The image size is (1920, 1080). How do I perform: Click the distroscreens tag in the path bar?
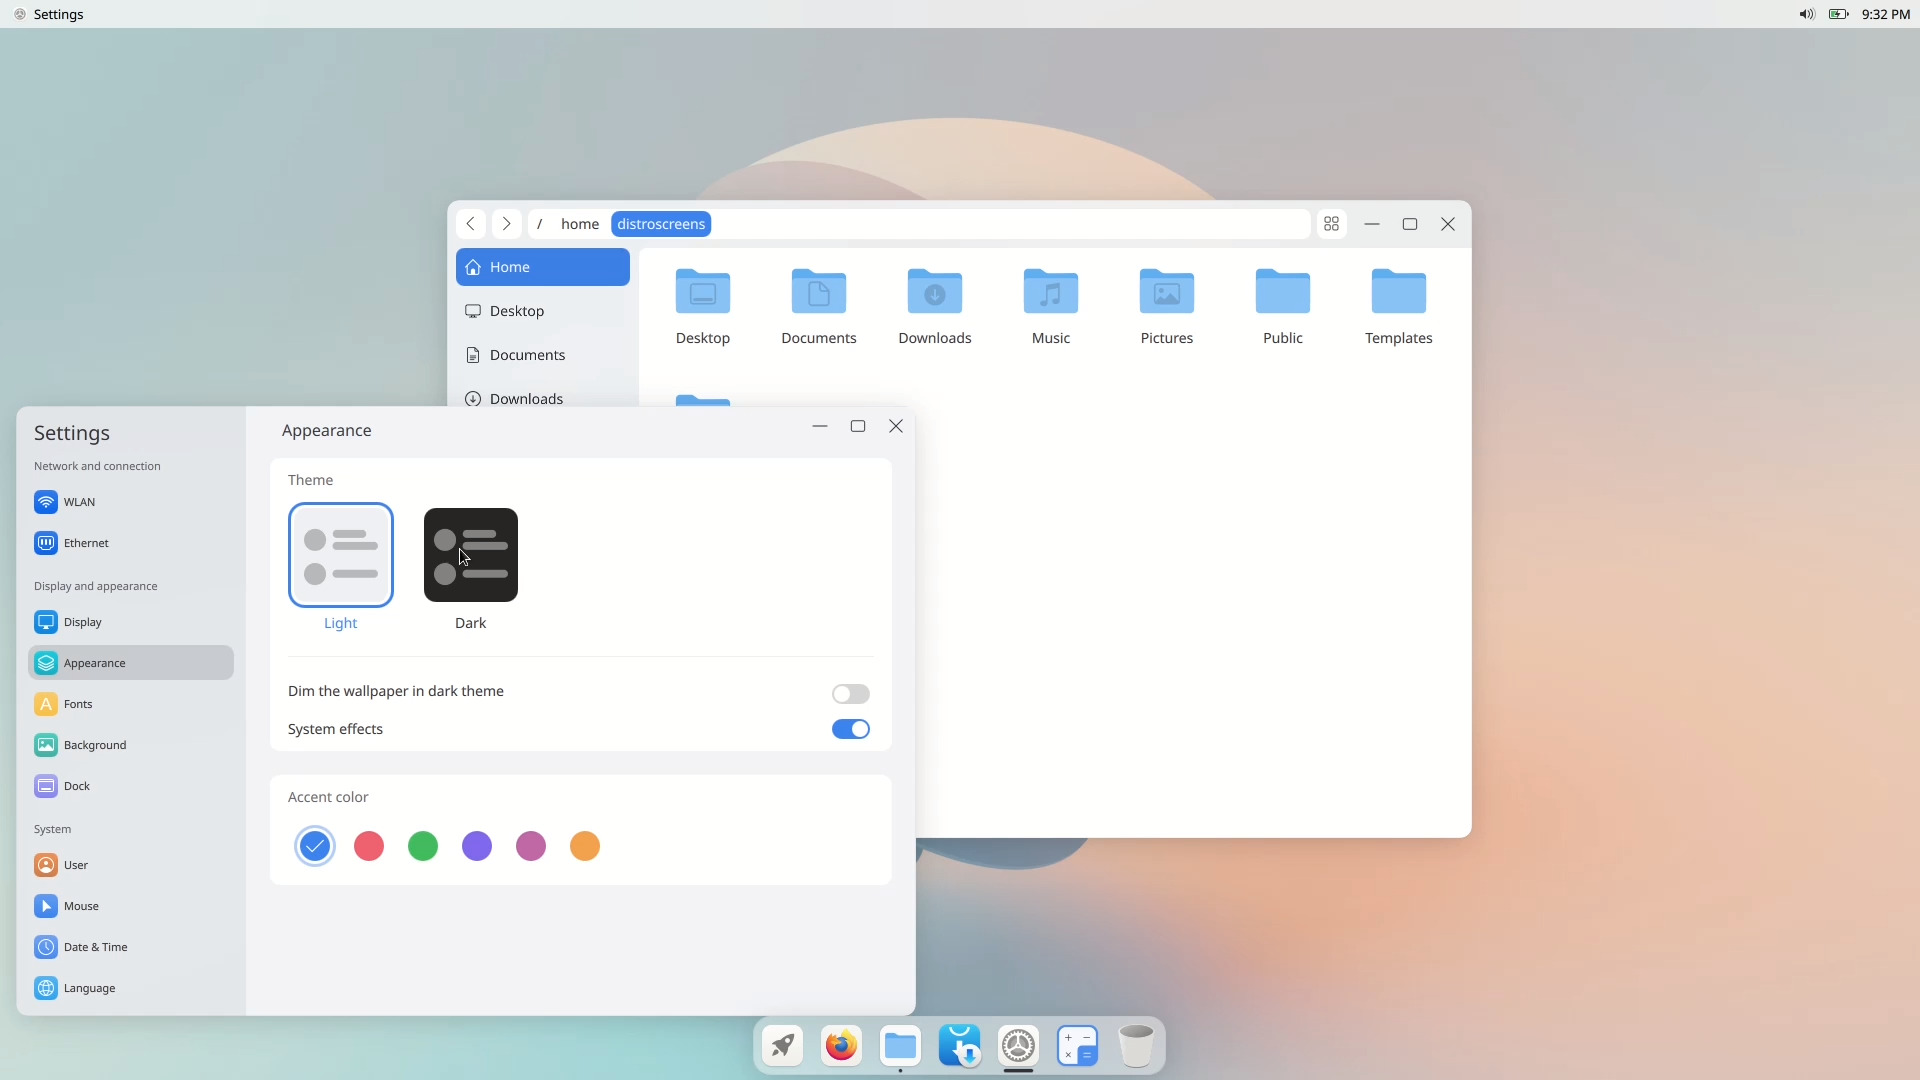(x=661, y=223)
